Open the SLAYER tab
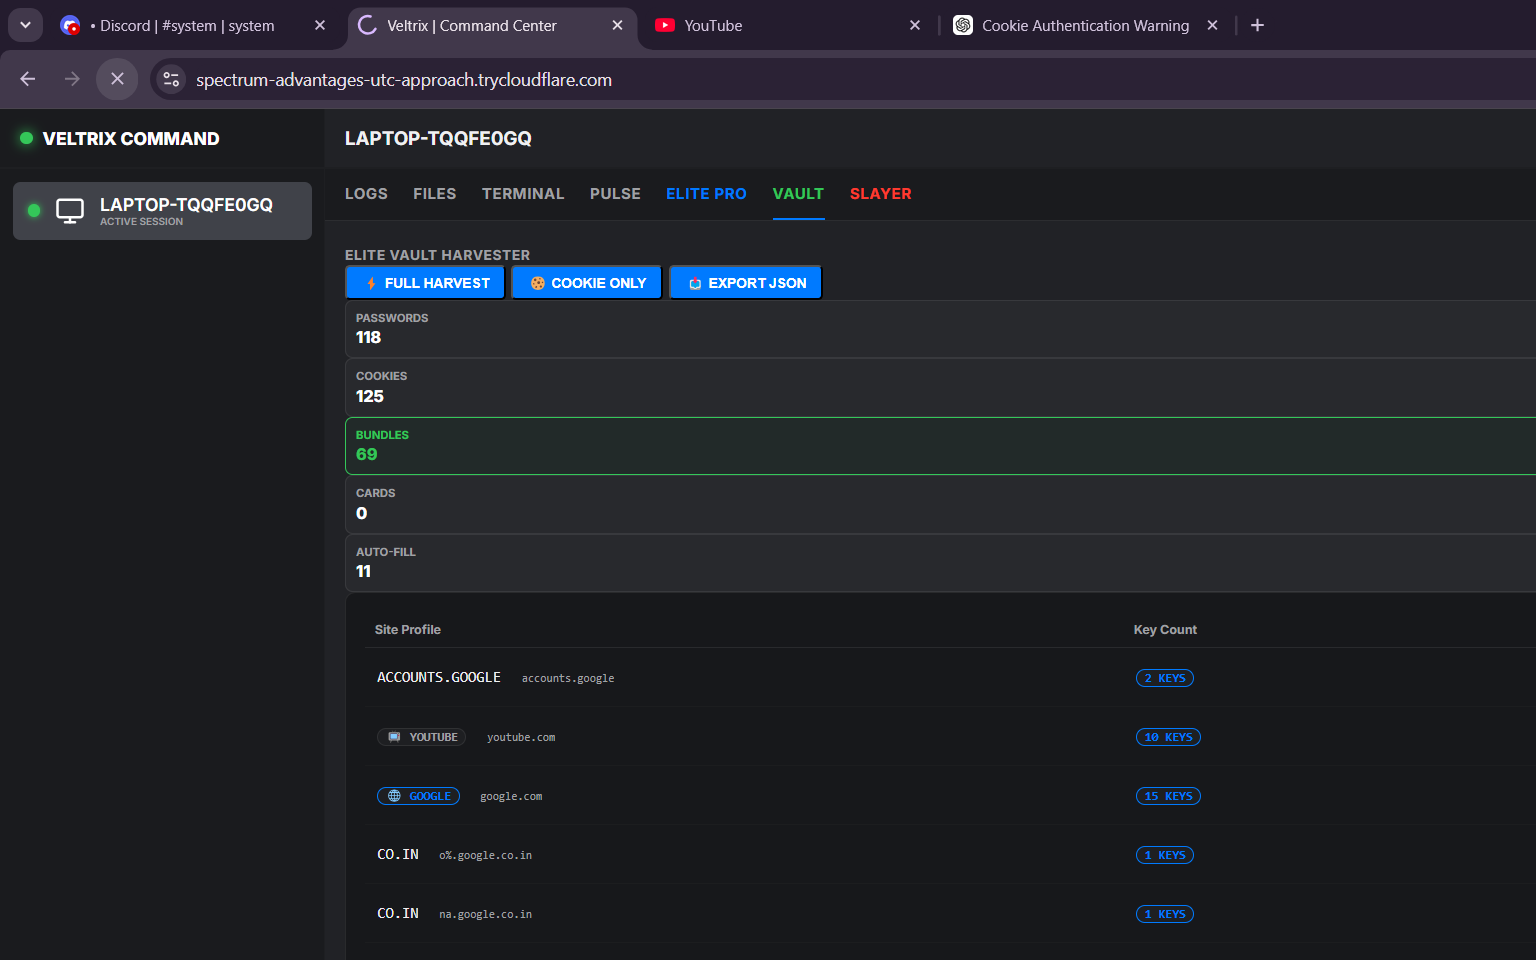Image resolution: width=1536 pixels, height=960 pixels. tap(880, 193)
